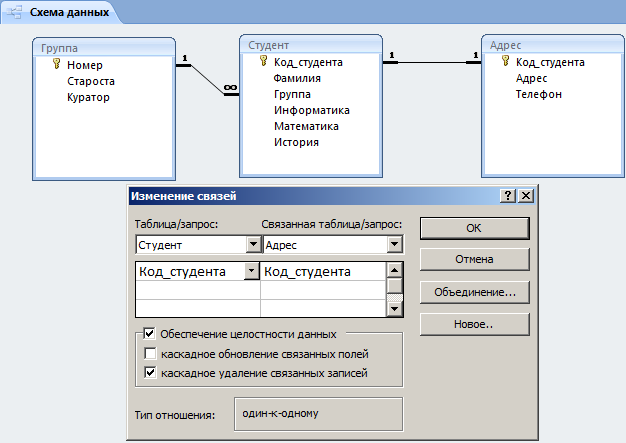Select right Код_студента field cell
Screen dimensions: 626x443
pyautogui.click(x=323, y=271)
